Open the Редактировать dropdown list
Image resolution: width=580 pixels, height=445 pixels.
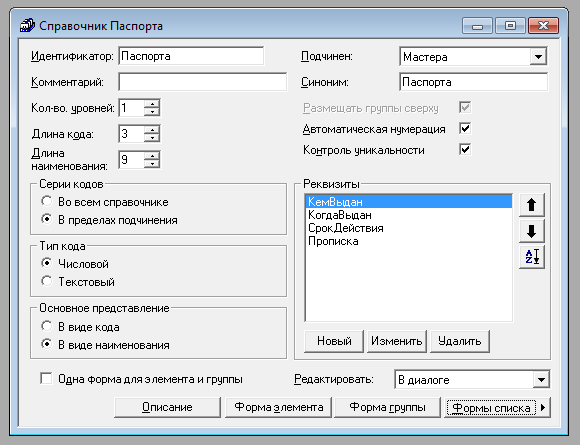(x=541, y=380)
